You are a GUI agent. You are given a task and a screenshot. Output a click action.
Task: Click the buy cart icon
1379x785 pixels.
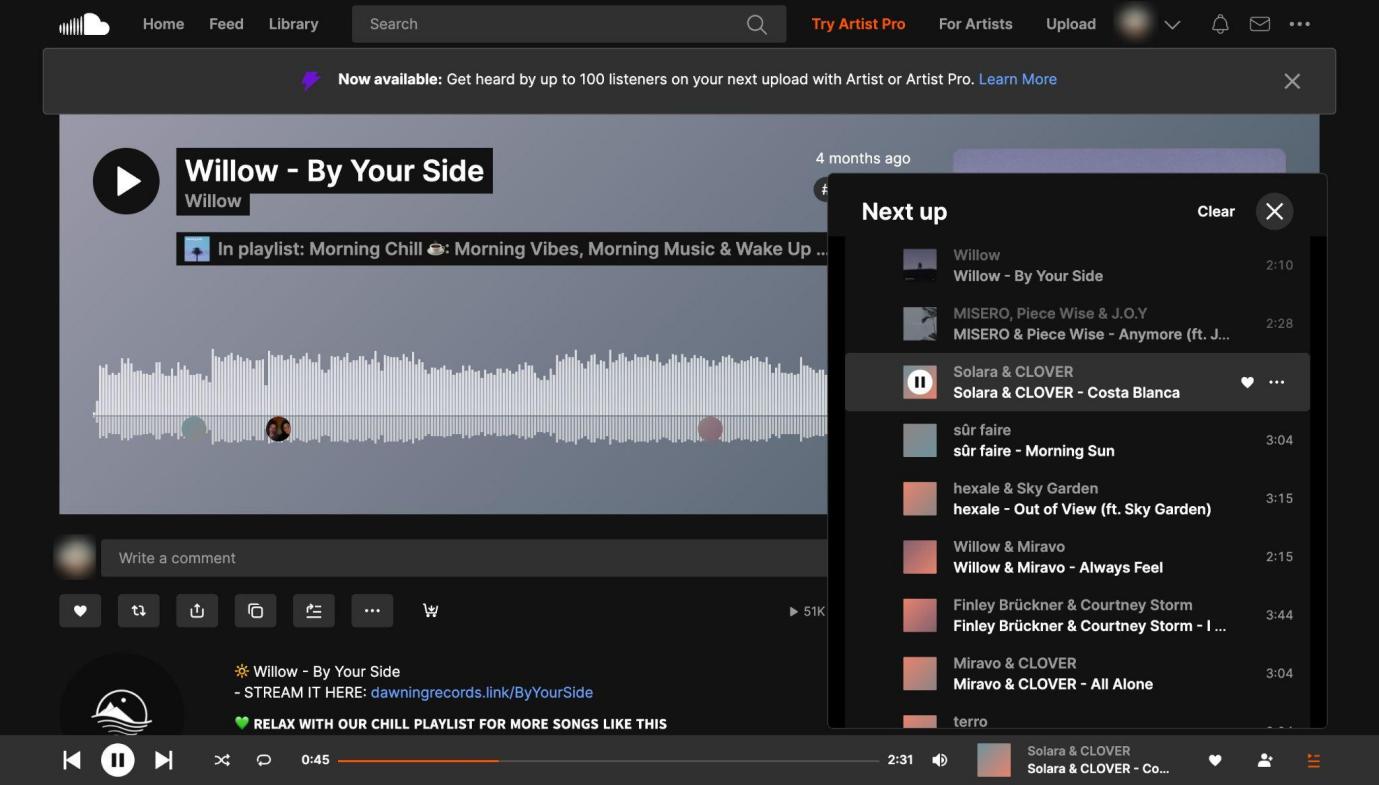[x=430, y=611]
